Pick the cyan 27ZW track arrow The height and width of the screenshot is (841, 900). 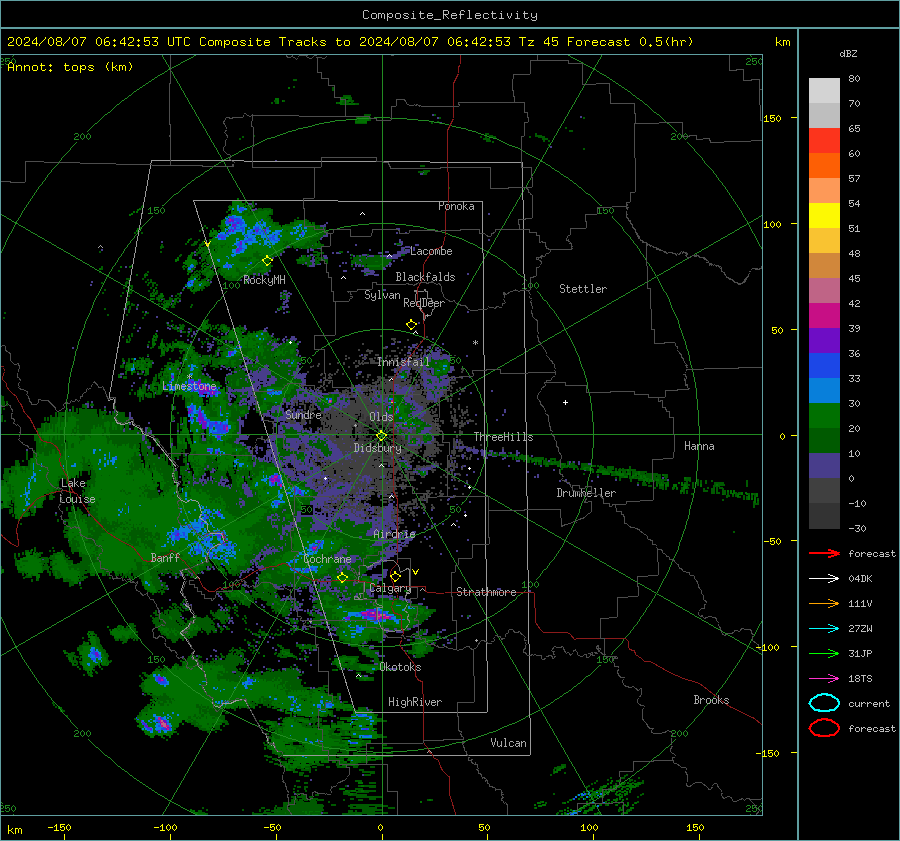(x=824, y=628)
